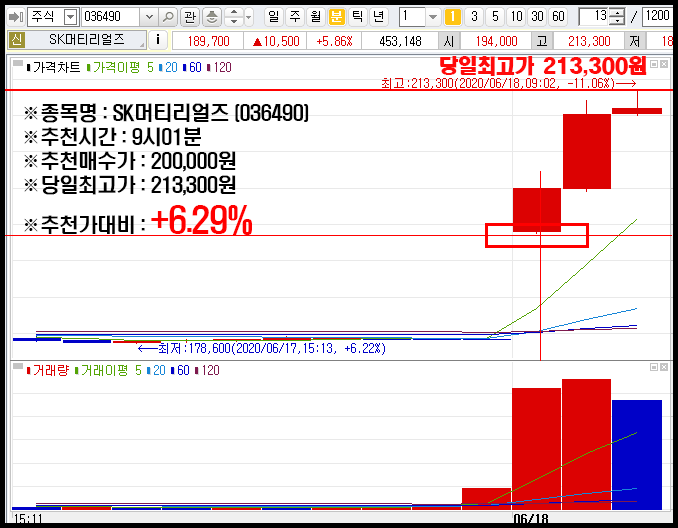Screen dimensions: 678x528
Task: Click the candle count spinner arrows
Action: pos(617,17)
